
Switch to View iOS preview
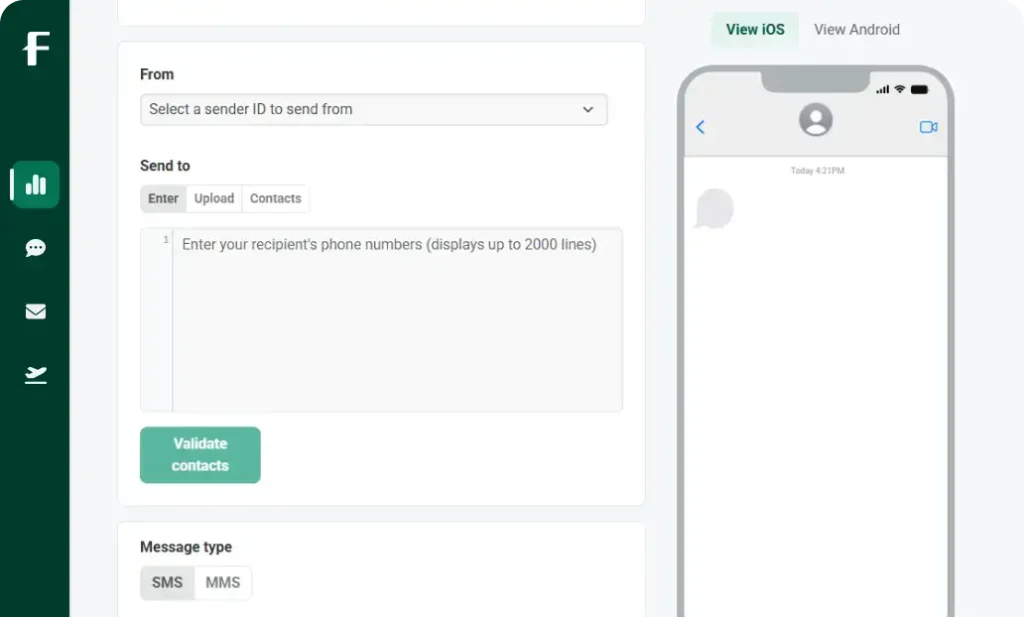[x=755, y=30]
